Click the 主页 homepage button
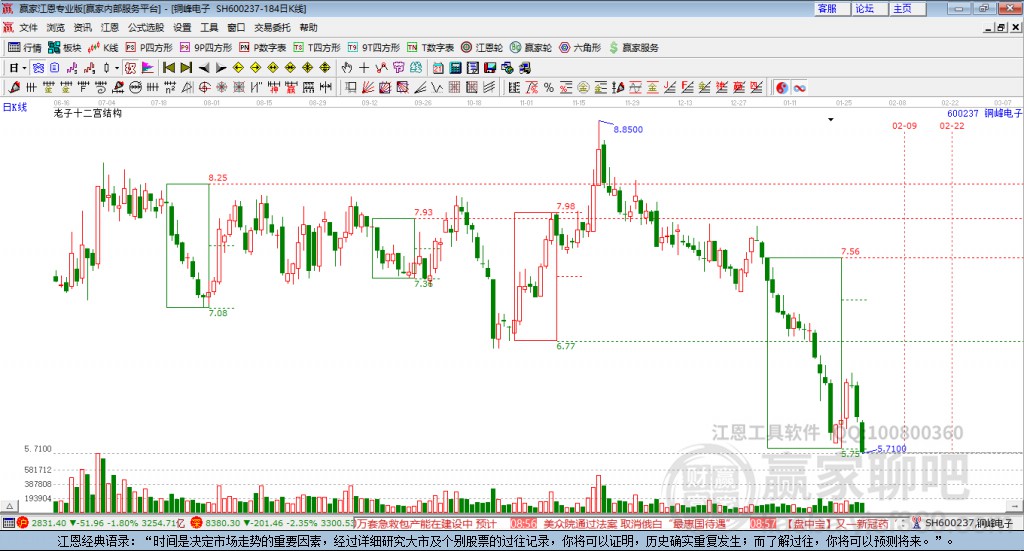The width and height of the screenshot is (1024, 551). tap(907, 8)
